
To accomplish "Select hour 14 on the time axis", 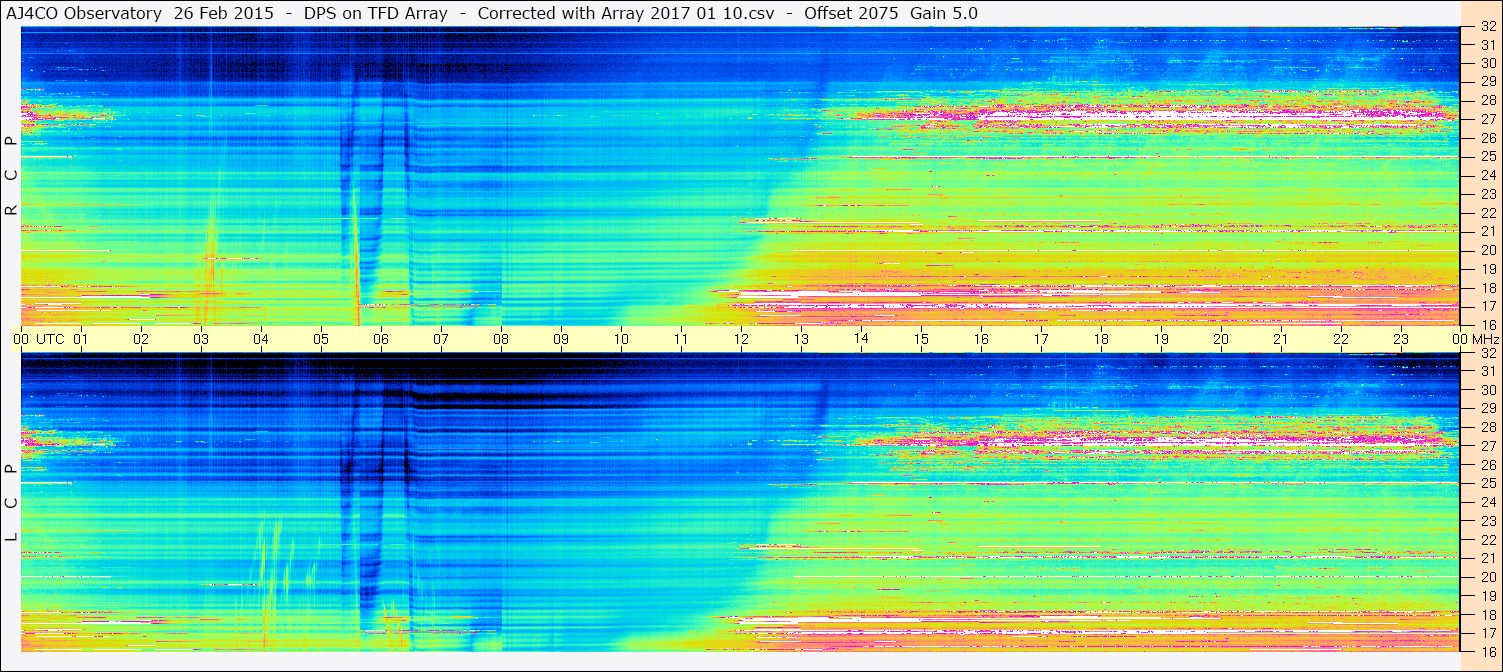I will [861, 339].
